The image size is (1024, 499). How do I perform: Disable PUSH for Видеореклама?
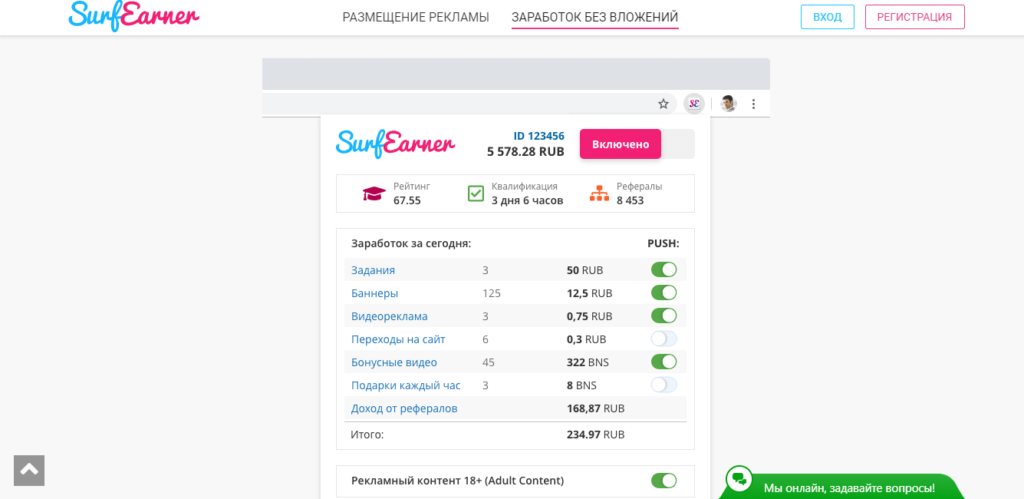[664, 316]
